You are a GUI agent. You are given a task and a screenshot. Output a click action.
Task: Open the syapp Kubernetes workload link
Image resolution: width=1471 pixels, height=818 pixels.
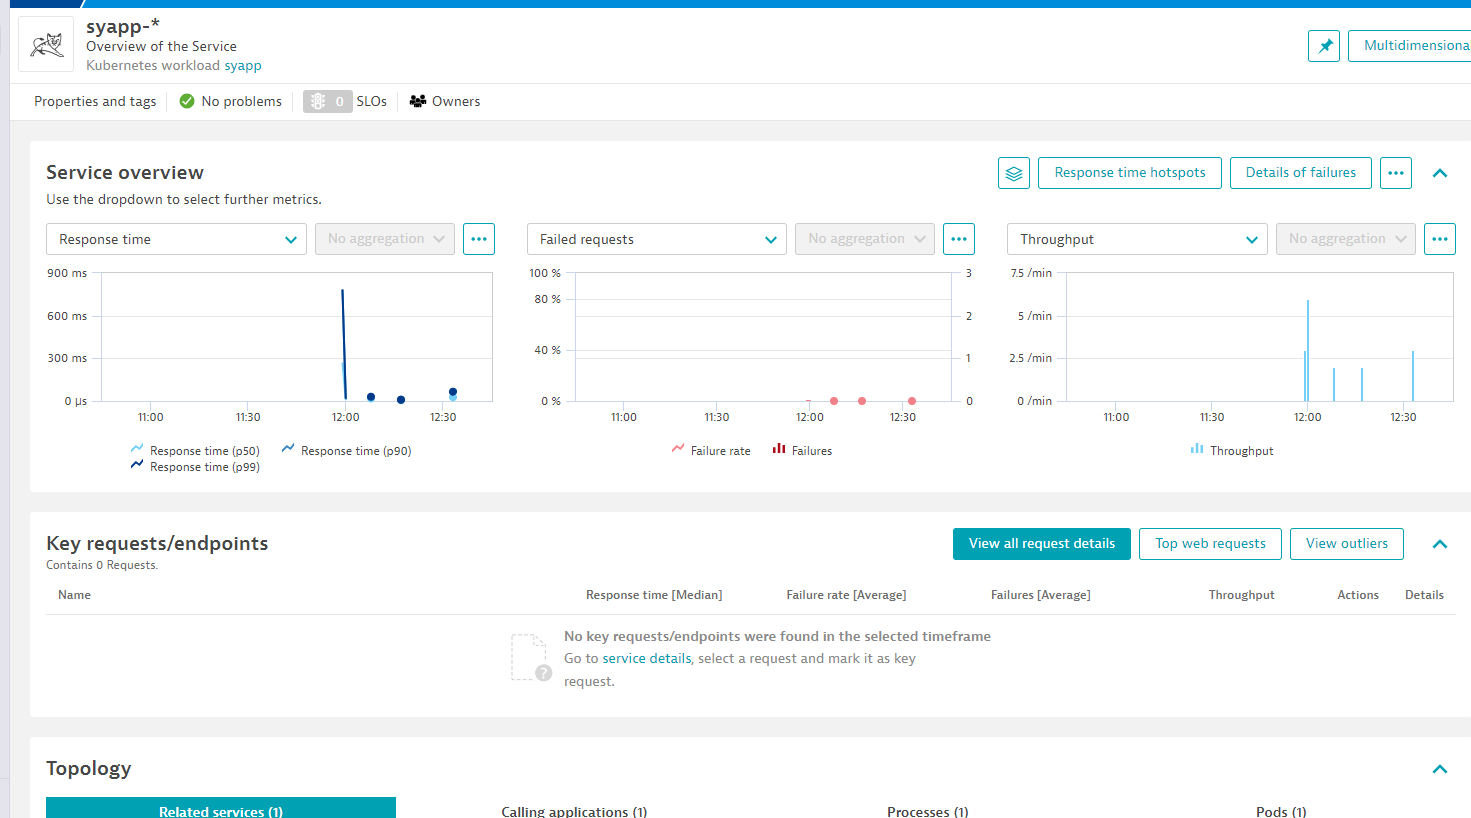tap(243, 66)
